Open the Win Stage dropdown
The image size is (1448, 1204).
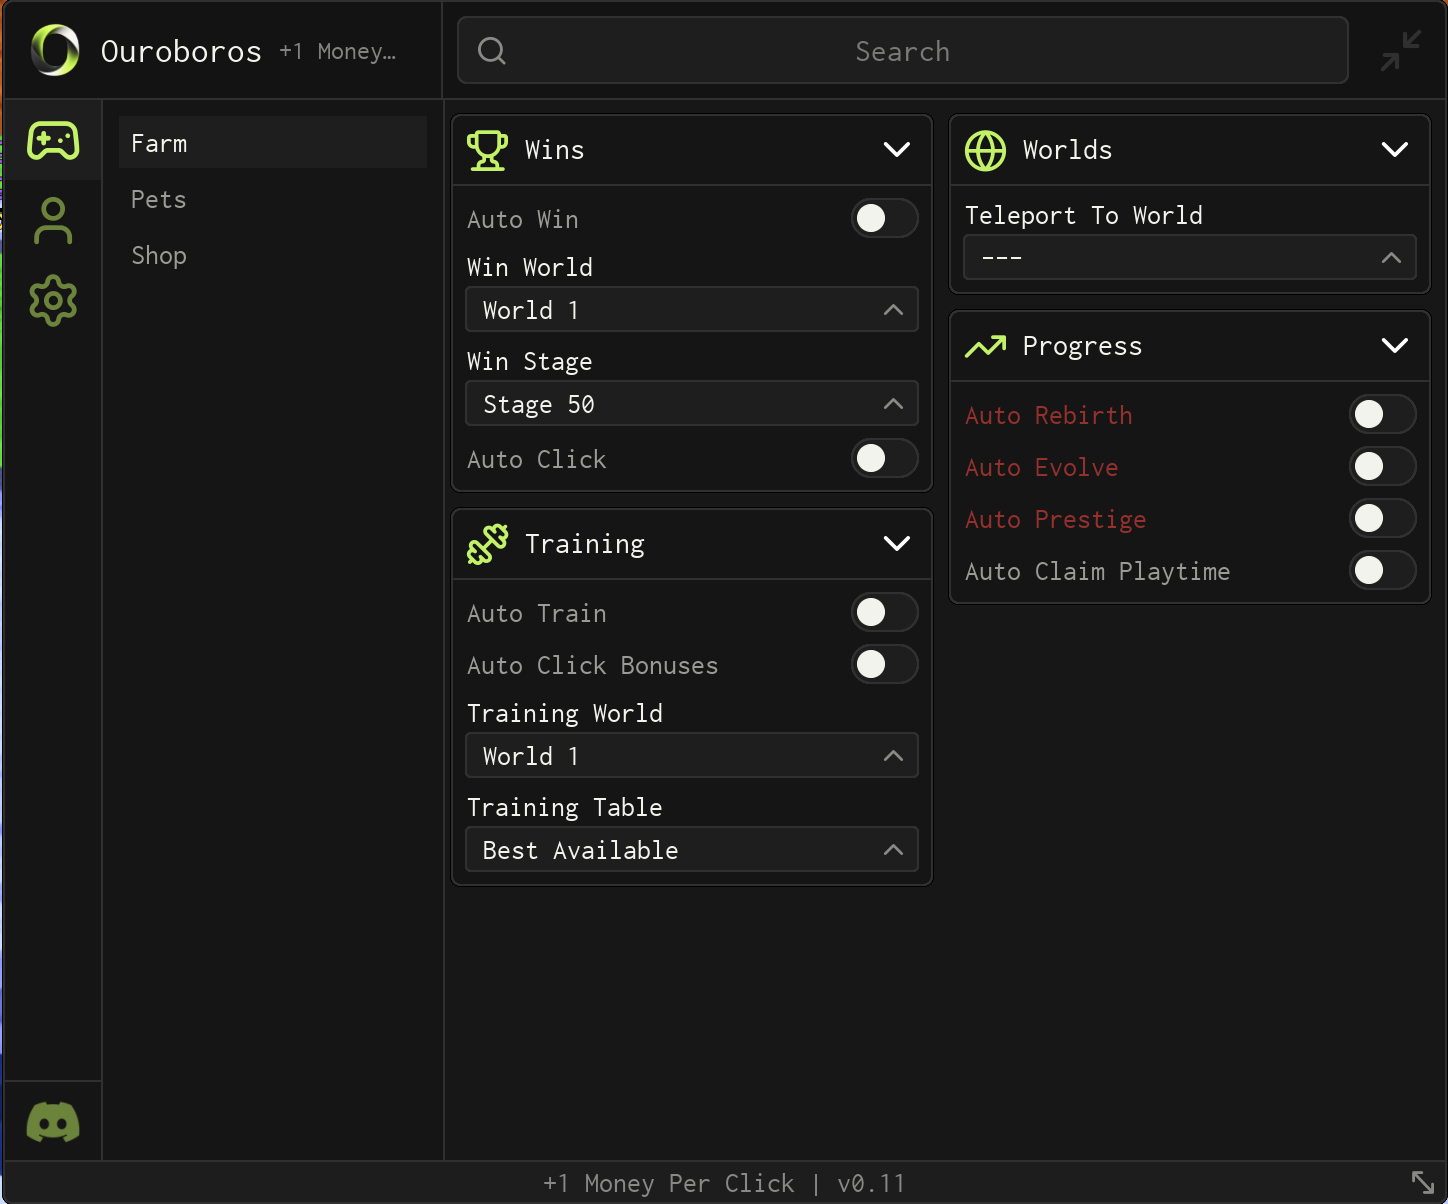(x=692, y=404)
